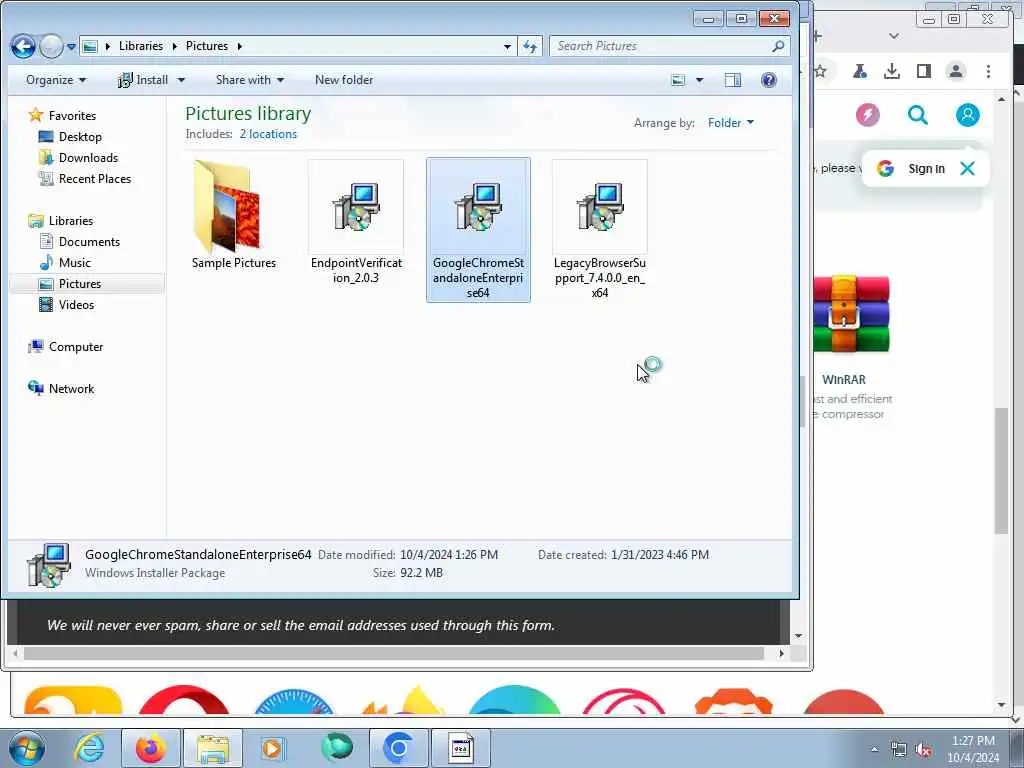Dismiss the Google Sign in popup
1024x768 pixels.
[x=967, y=168]
